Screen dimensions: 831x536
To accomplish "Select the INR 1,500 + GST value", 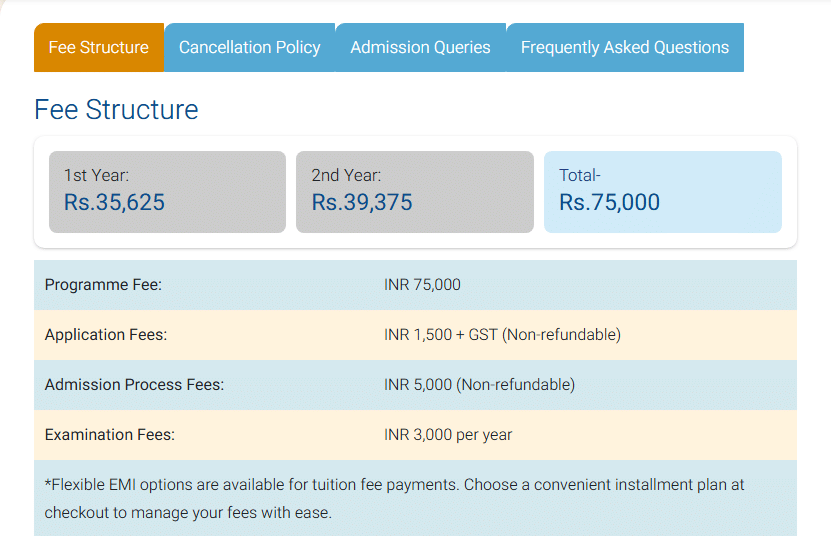I will pyautogui.click(x=502, y=335).
